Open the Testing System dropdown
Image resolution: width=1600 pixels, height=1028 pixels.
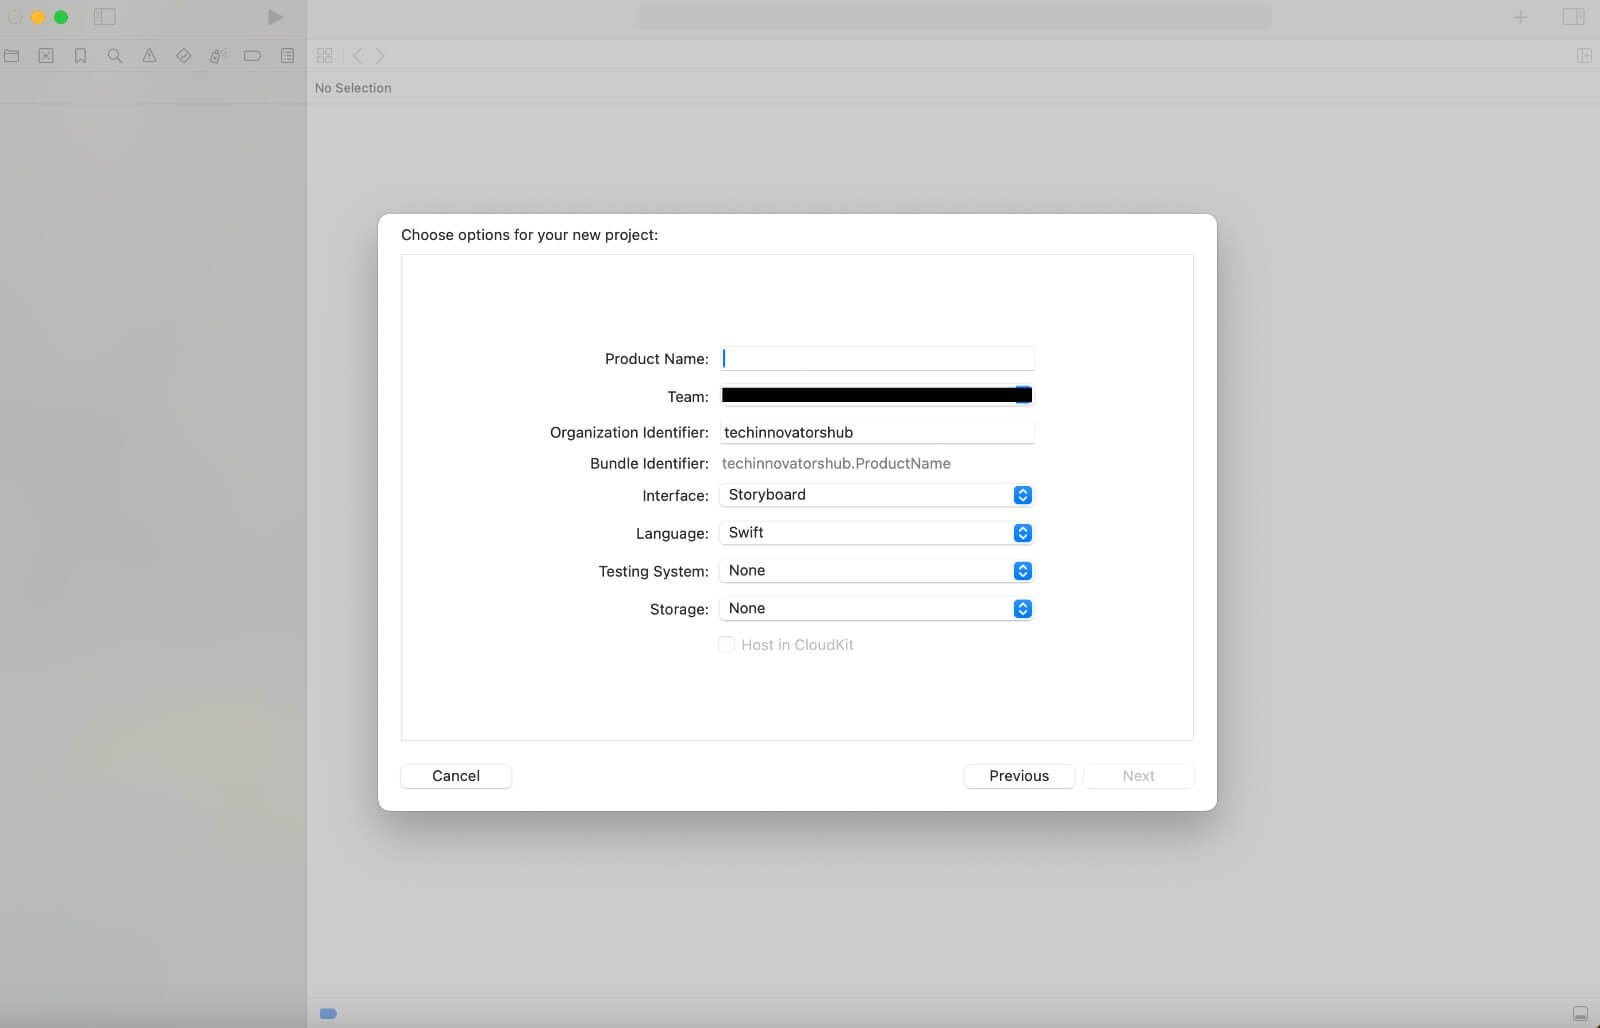point(875,571)
